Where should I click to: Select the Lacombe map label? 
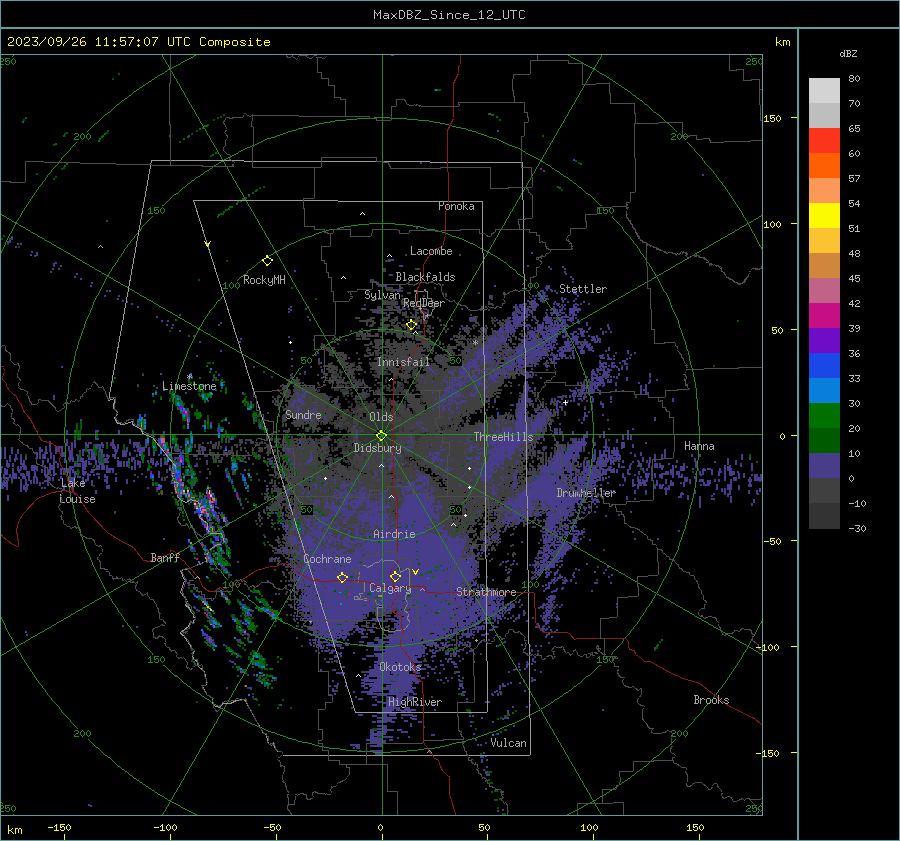(x=431, y=251)
